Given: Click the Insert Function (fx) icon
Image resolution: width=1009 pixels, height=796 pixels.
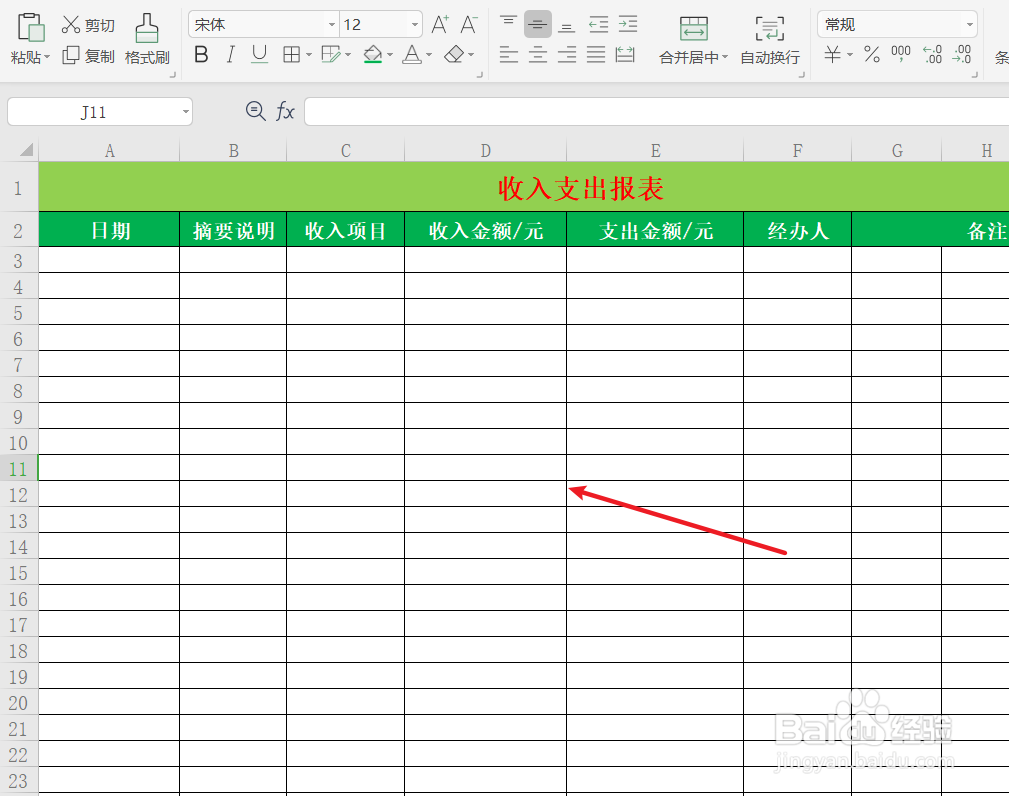Looking at the screenshot, I should tap(285, 111).
